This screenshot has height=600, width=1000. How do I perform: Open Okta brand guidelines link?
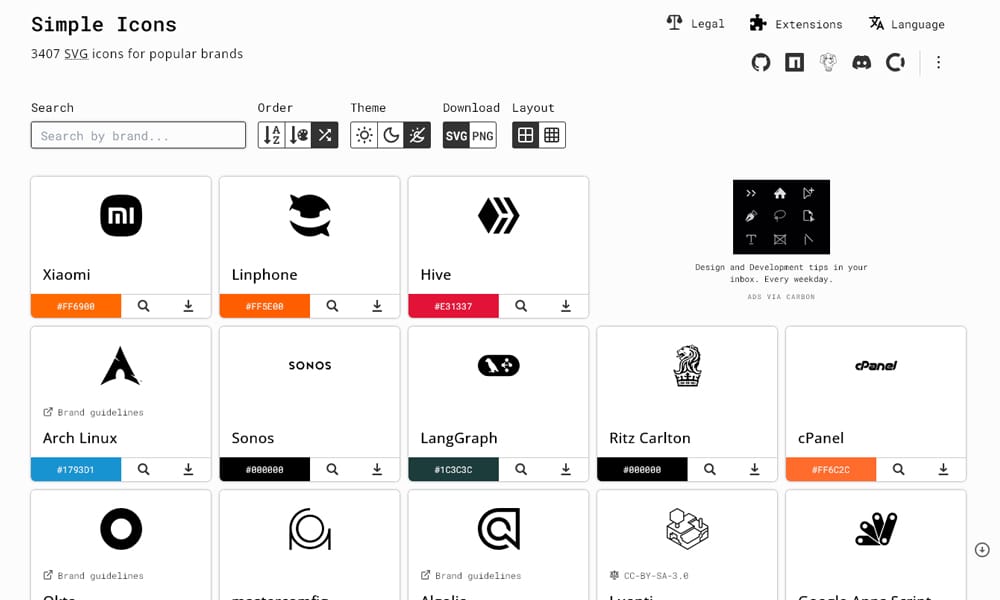point(93,576)
